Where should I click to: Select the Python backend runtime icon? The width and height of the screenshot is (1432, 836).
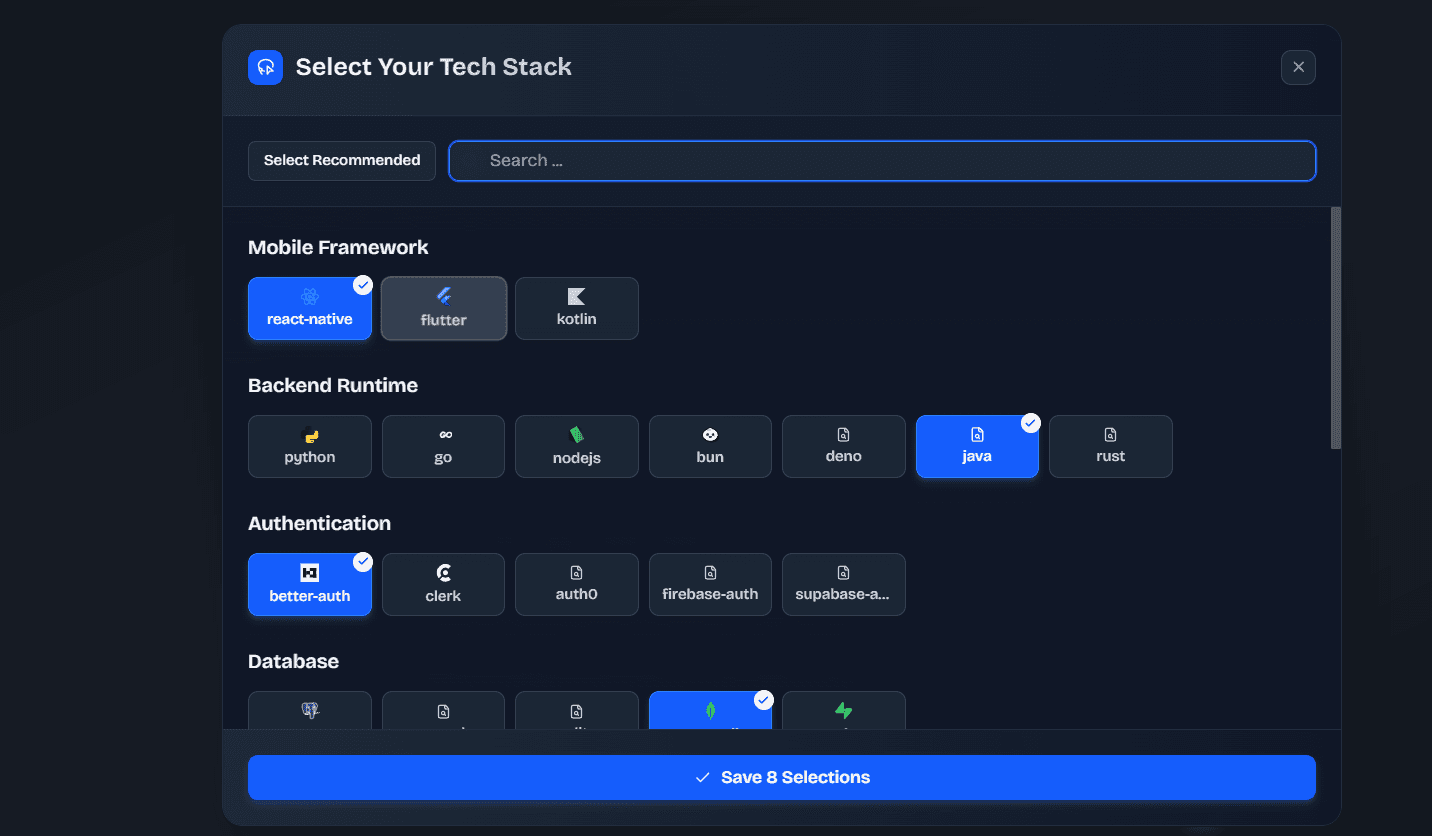pyautogui.click(x=310, y=446)
